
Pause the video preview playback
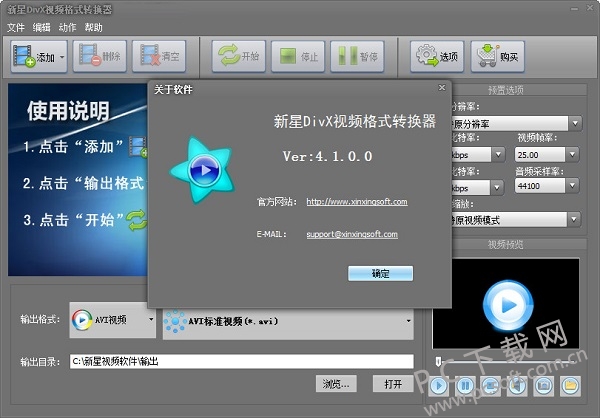click(465, 385)
